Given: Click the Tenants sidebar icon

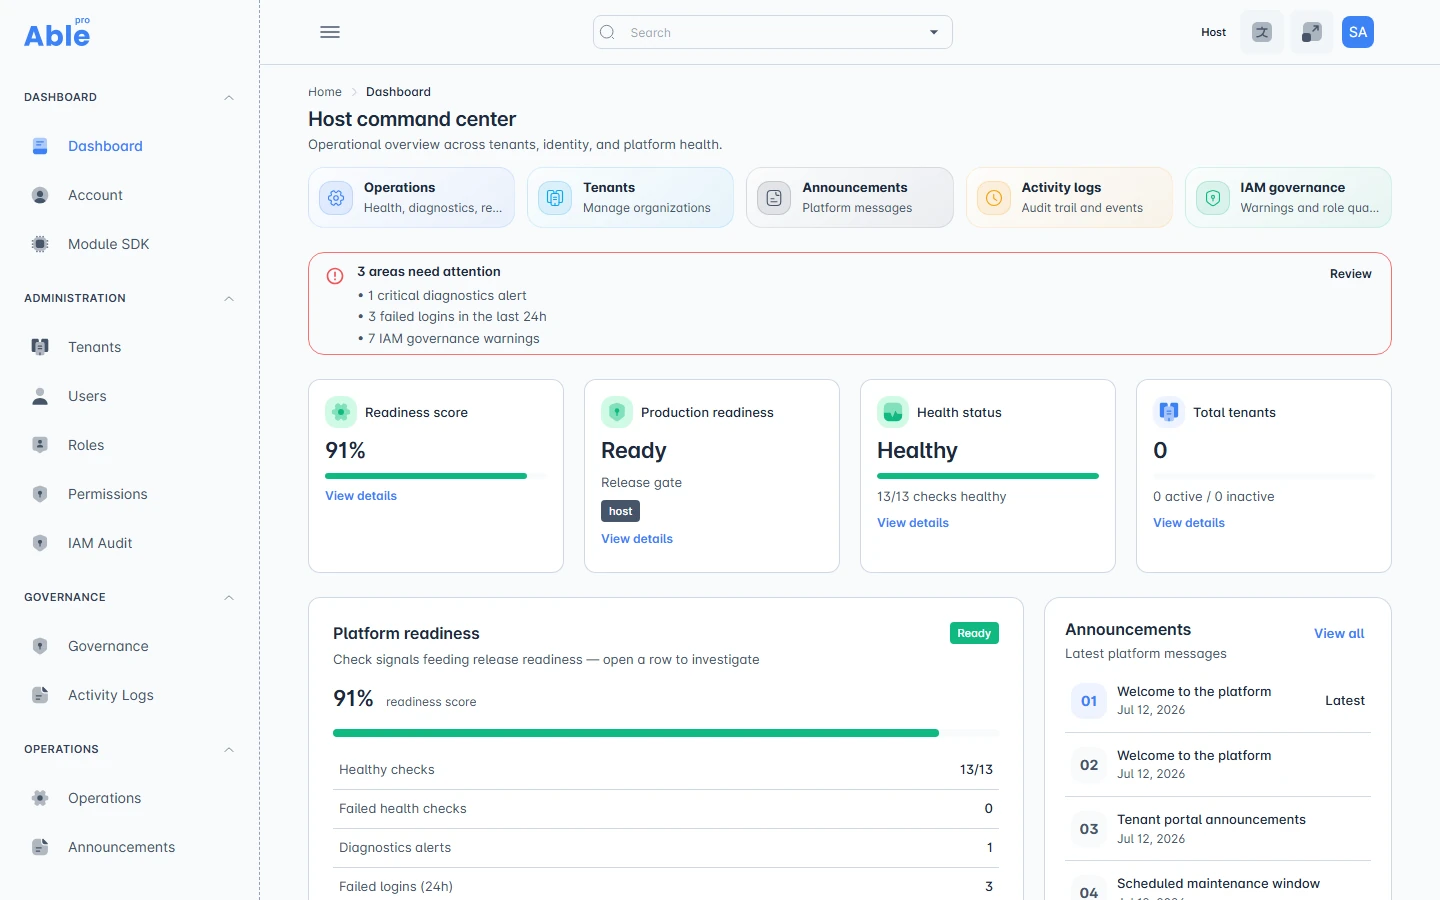Looking at the screenshot, I should pyautogui.click(x=40, y=347).
